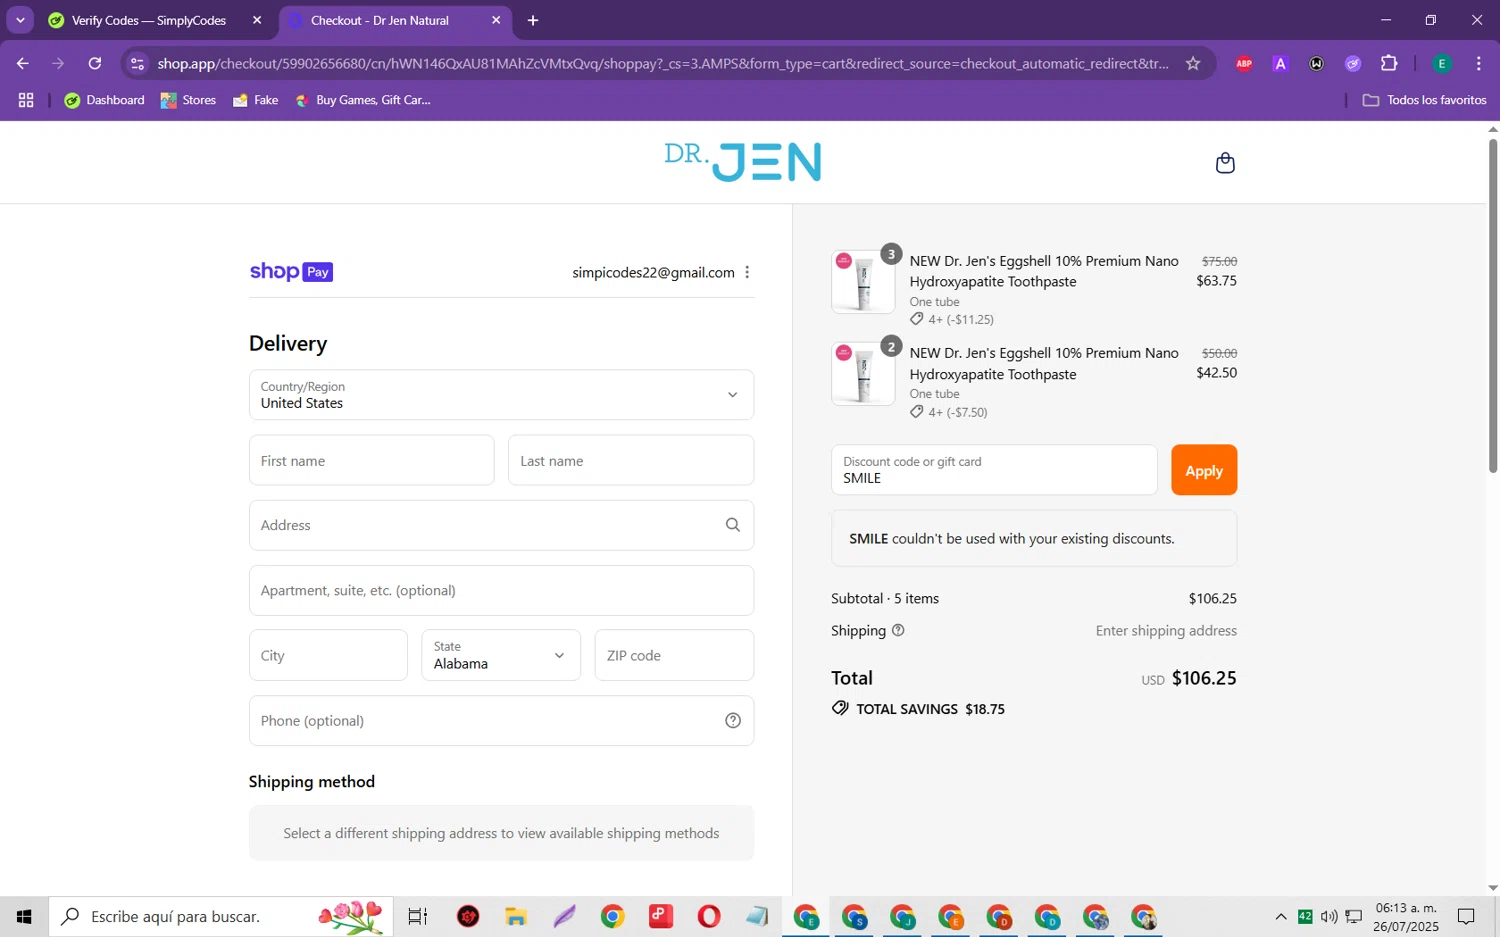Open the Chrome profile E avatar
The image size is (1500, 937).
tap(1442, 63)
